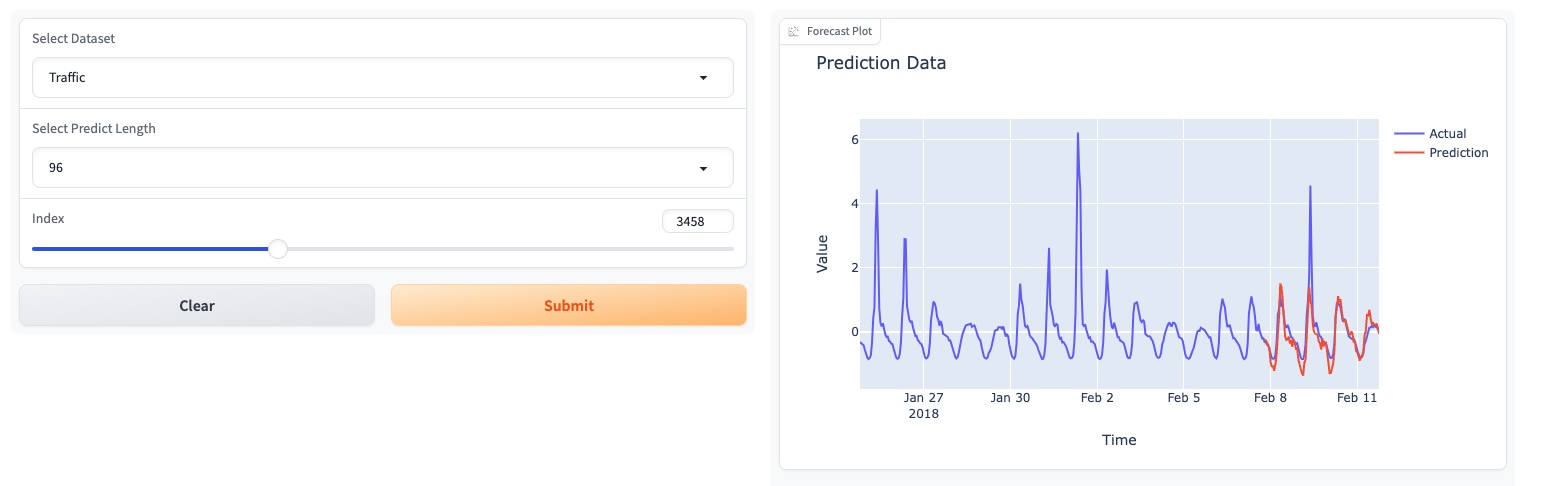The image size is (1542, 486).
Task: Click the Time x-axis title
Action: [x=1119, y=440]
